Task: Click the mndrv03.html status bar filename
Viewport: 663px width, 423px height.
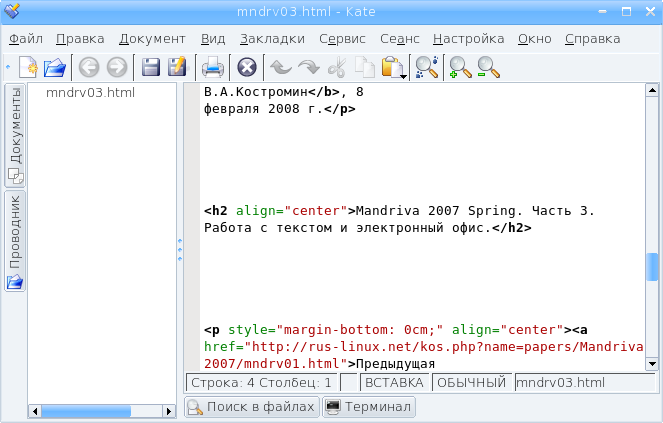Action: point(585,383)
